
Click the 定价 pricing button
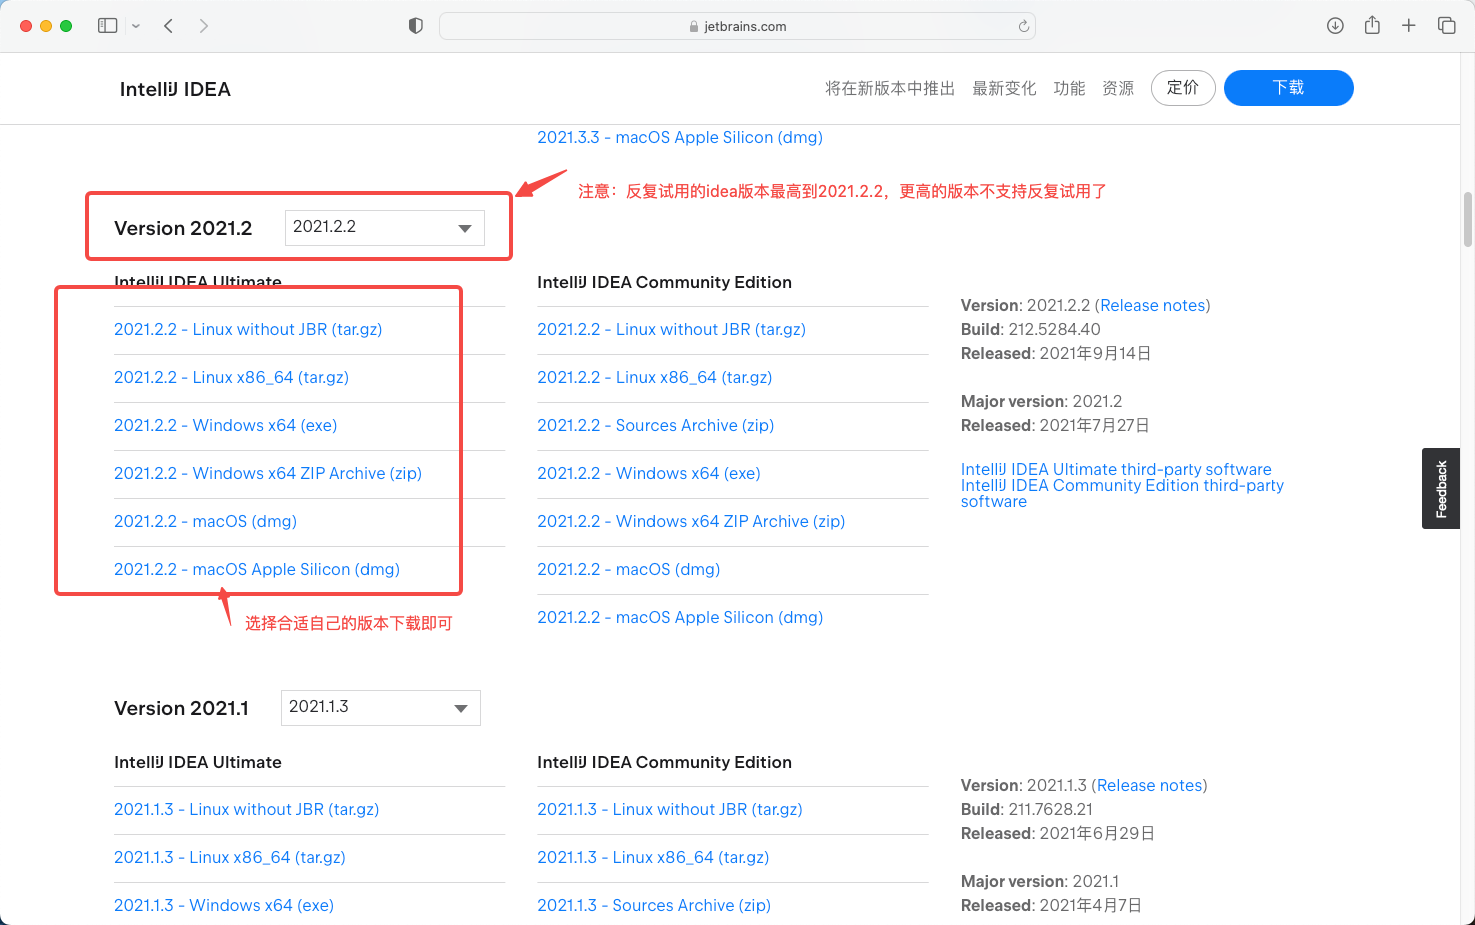coord(1183,88)
